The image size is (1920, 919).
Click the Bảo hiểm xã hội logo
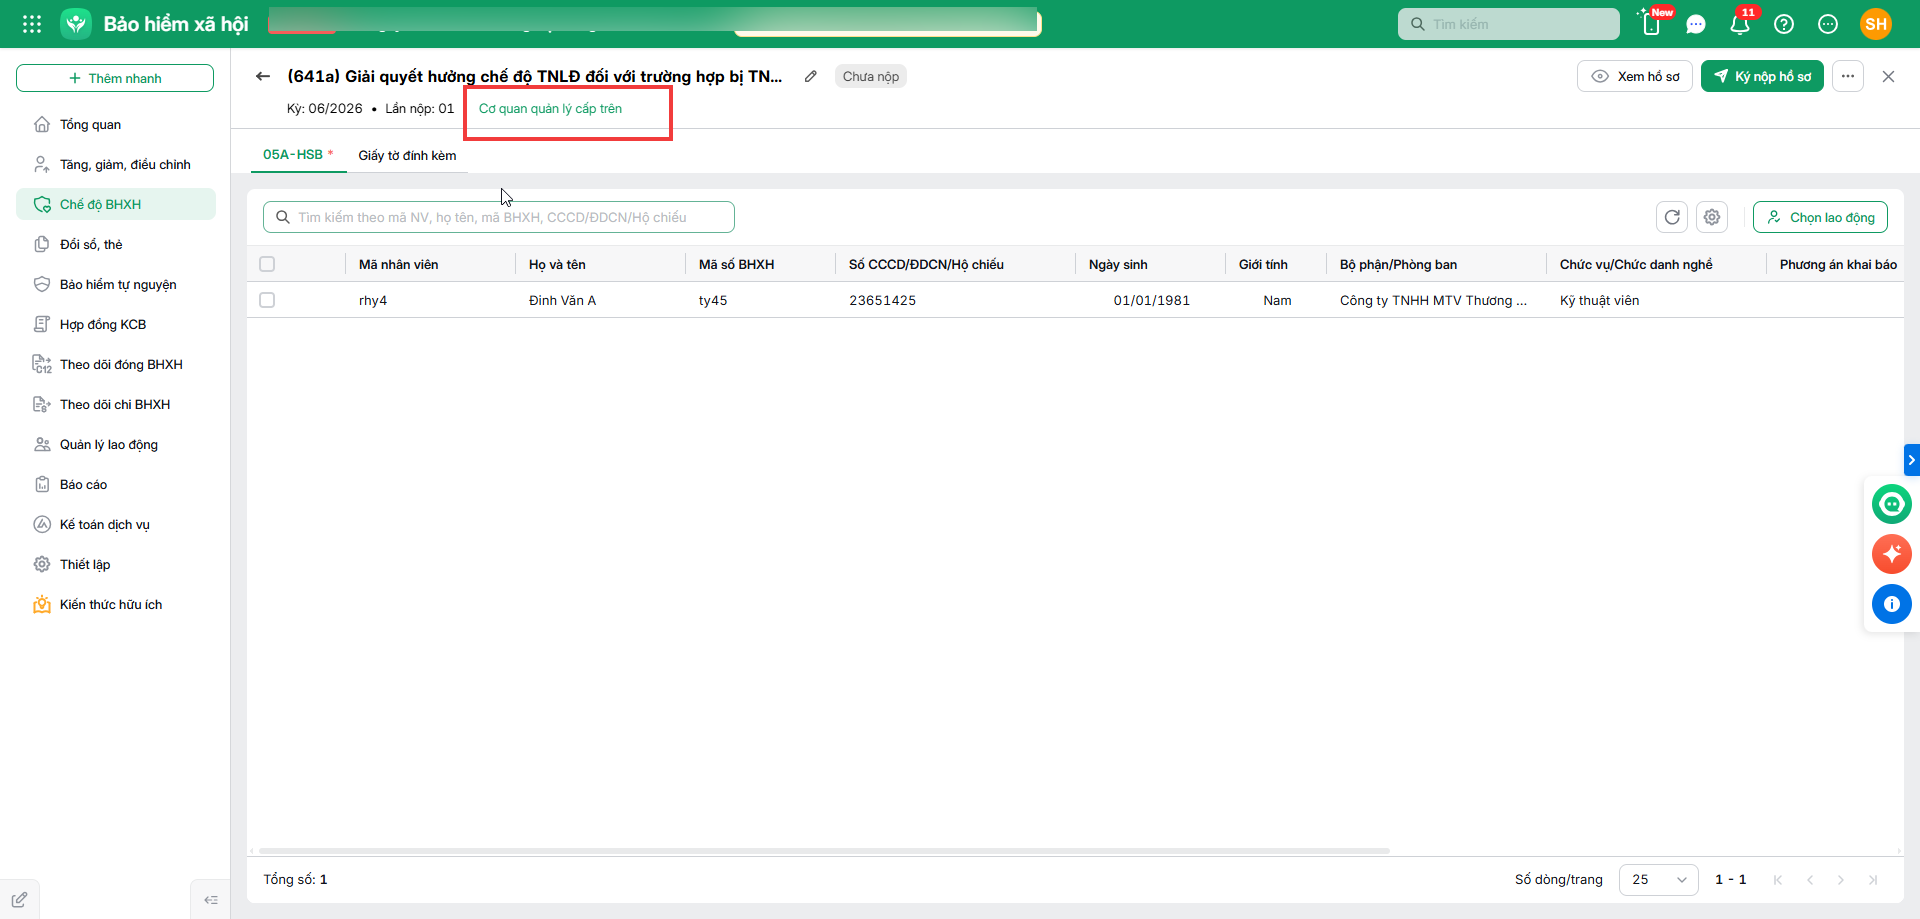click(76, 24)
